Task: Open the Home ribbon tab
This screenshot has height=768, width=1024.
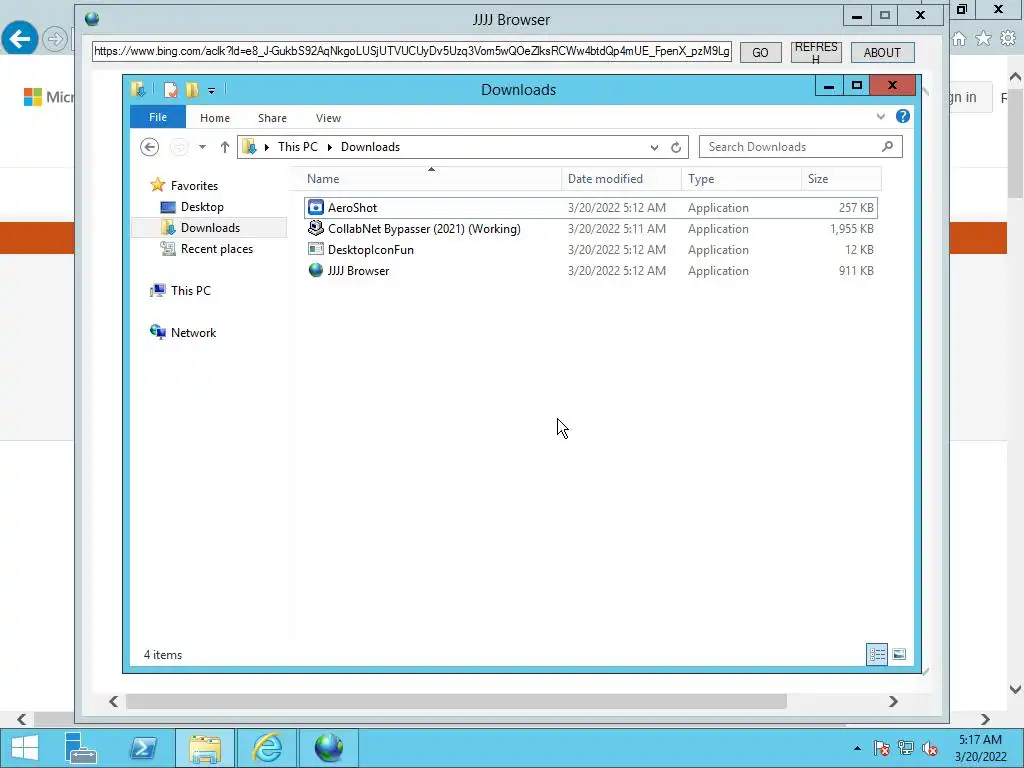Action: coord(215,118)
